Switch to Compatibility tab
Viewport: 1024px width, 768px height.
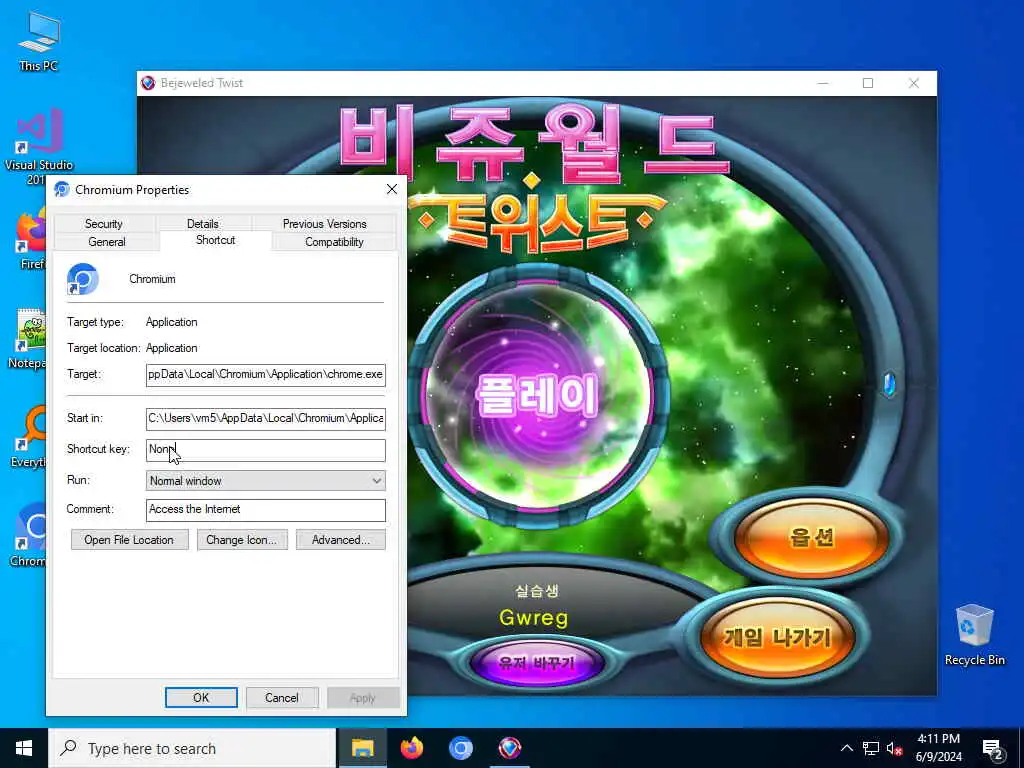pyautogui.click(x=334, y=242)
